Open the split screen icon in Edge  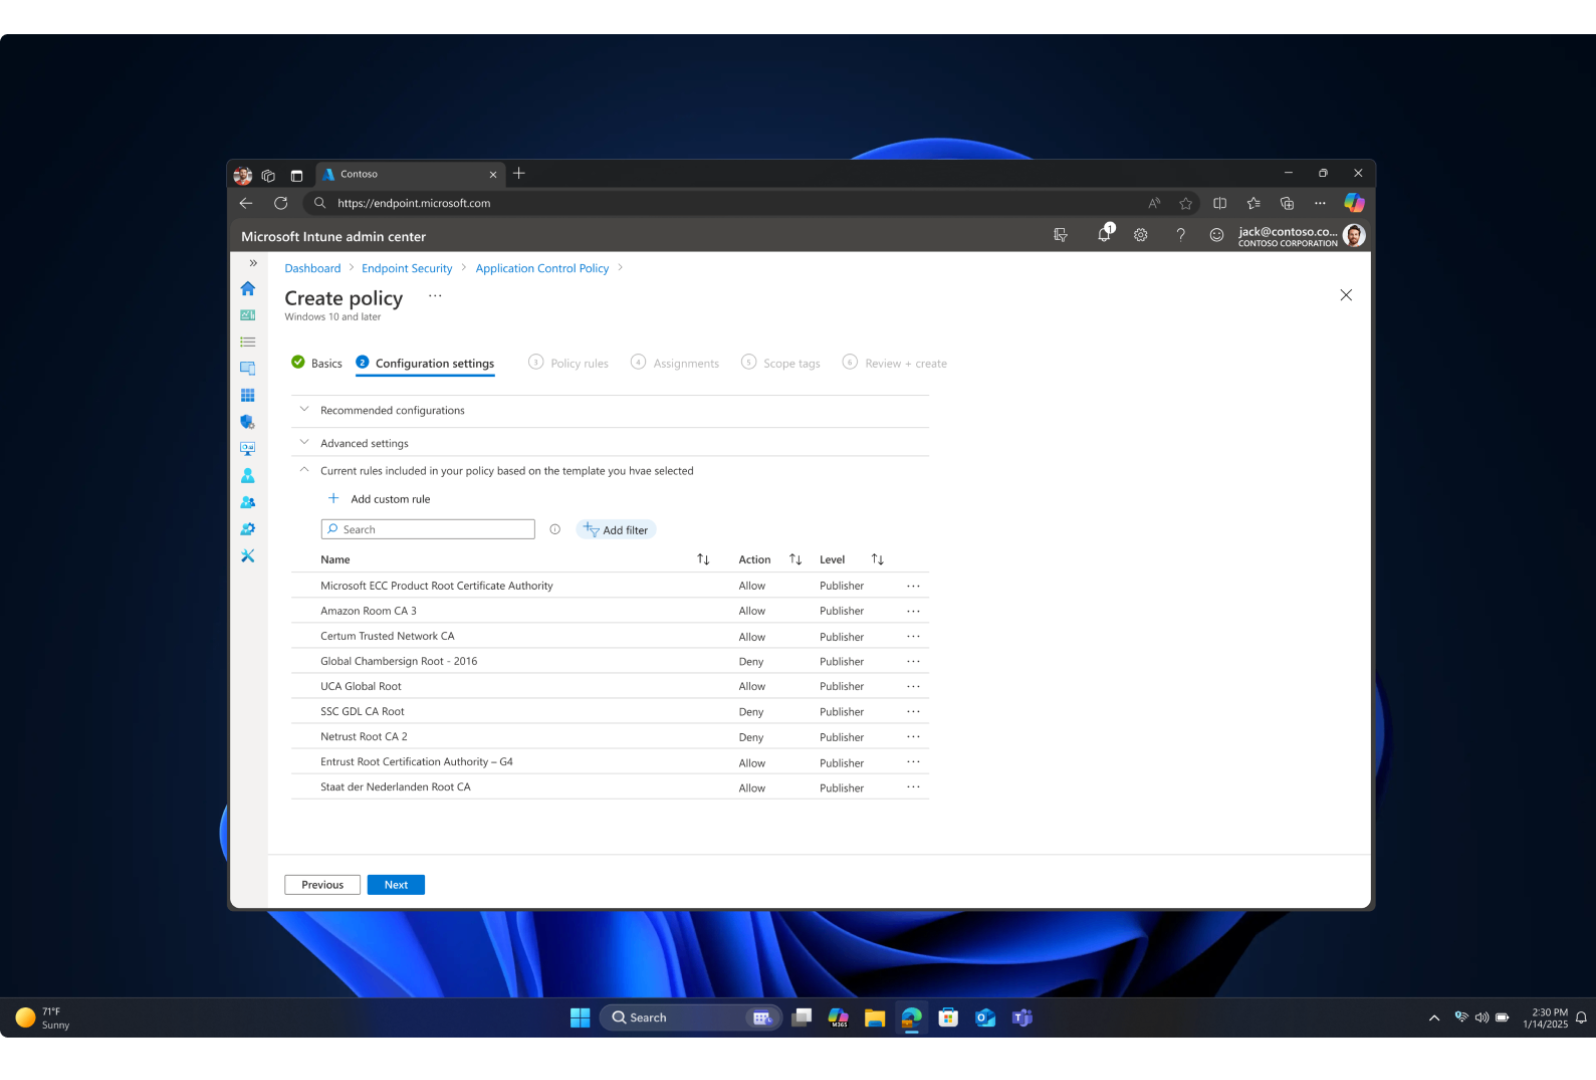pyautogui.click(x=1220, y=203)
